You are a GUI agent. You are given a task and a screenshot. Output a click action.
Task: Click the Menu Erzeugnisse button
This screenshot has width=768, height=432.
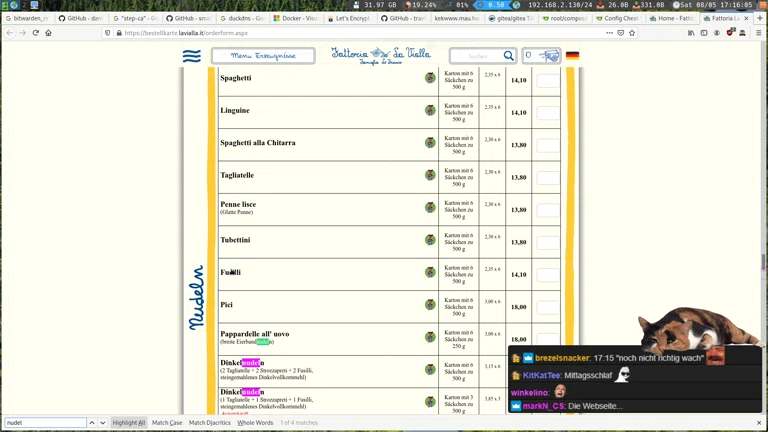[263, 56]
